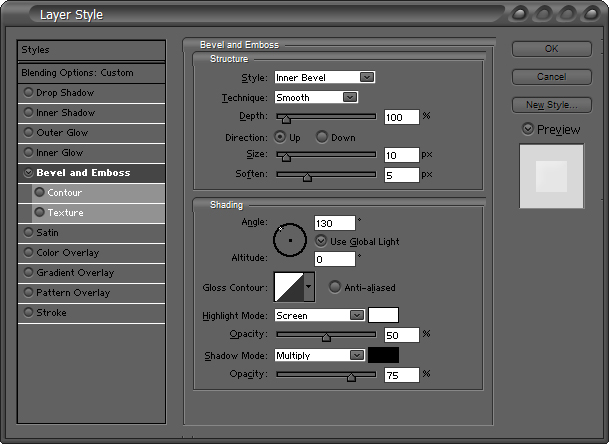Select the Satin label in list
Viewport: 609px width, 444px height.
coord(47,233)
